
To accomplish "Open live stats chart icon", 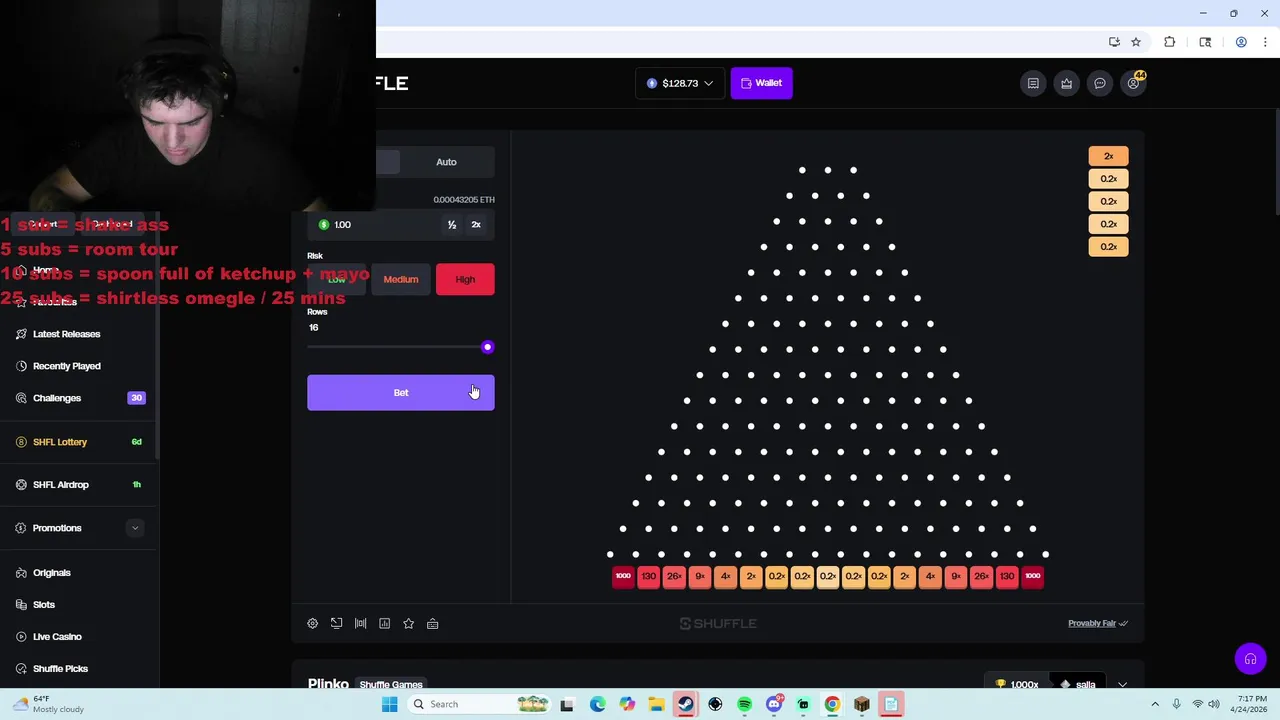I will pos(384,623).
